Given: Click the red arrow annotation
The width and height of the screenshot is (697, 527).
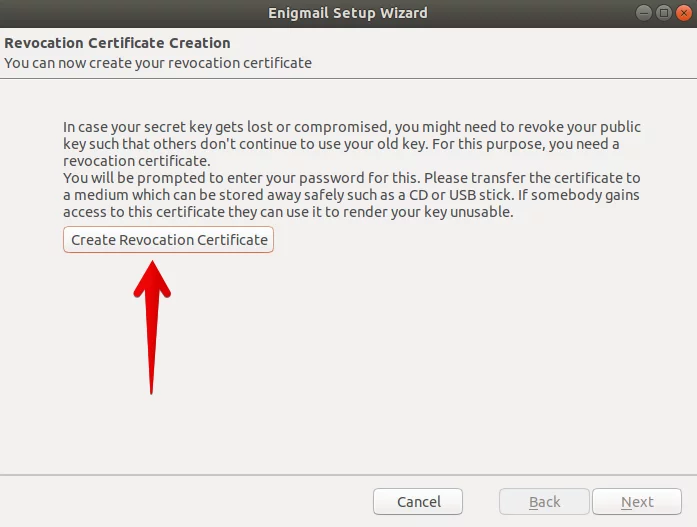Looking at the screenshot, I should pos(152,327).
